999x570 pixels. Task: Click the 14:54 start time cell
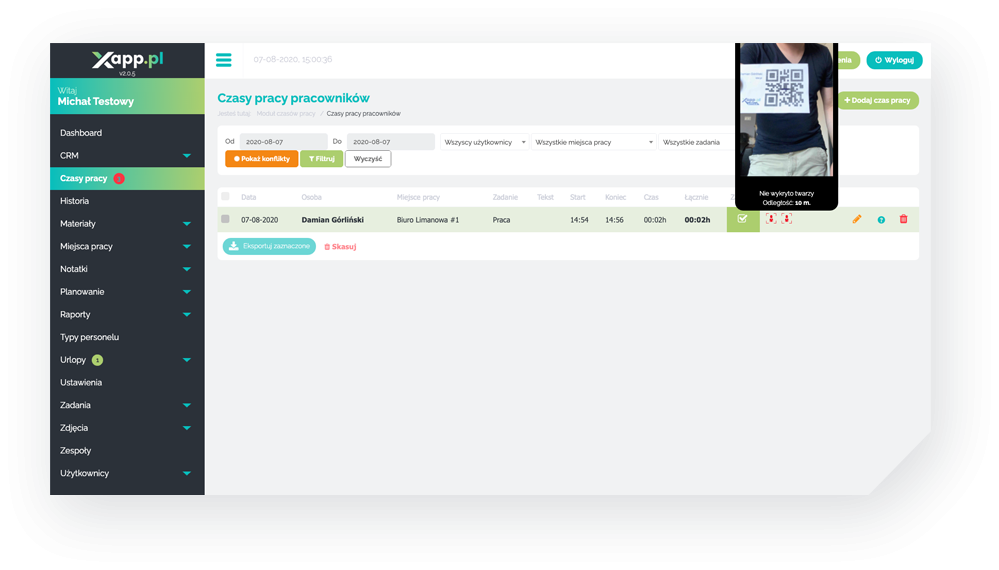pos(579,220)
